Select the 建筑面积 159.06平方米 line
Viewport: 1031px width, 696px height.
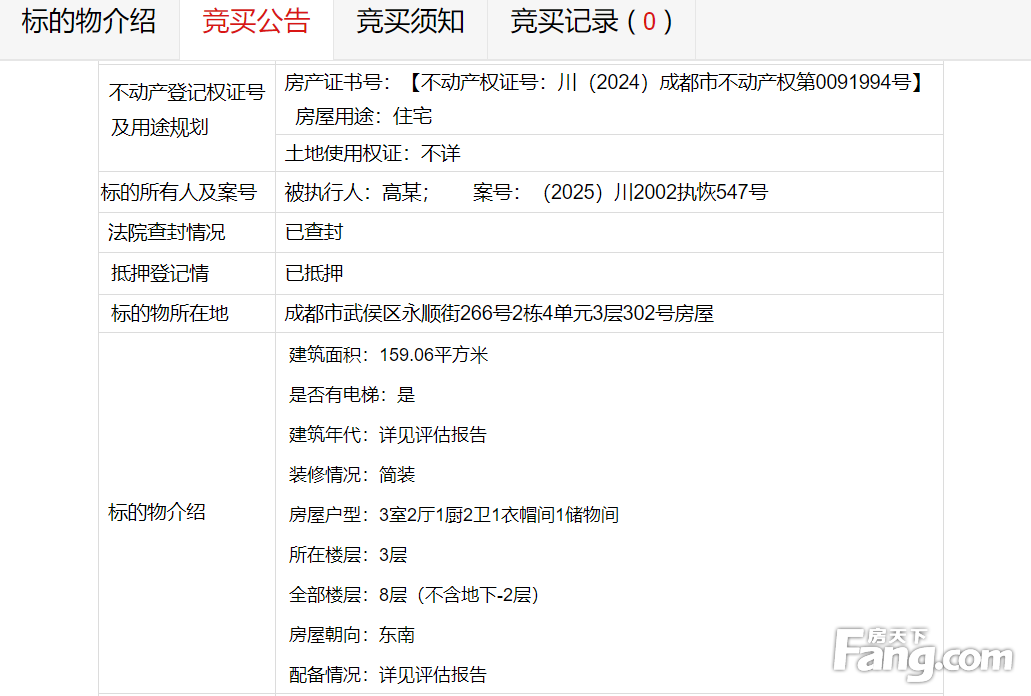pos(388,355)
